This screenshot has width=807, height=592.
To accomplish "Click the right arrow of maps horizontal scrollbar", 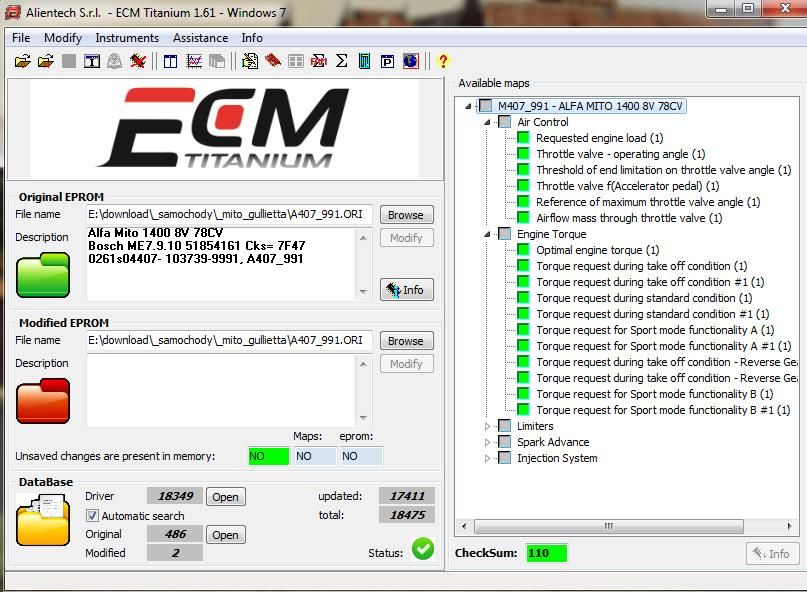I will tap(790, 526).
